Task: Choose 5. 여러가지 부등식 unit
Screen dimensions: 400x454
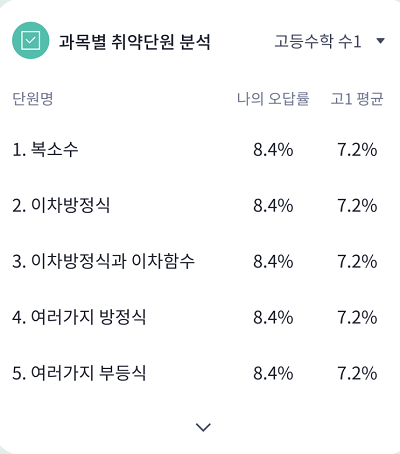Action: tap(79, 373)
